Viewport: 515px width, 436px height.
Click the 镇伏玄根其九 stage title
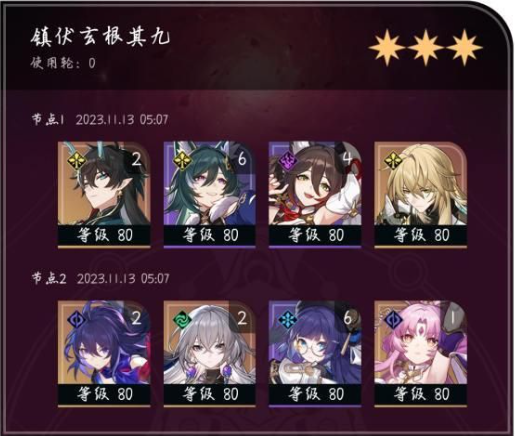pyautogui.click(x=100, y=36)
